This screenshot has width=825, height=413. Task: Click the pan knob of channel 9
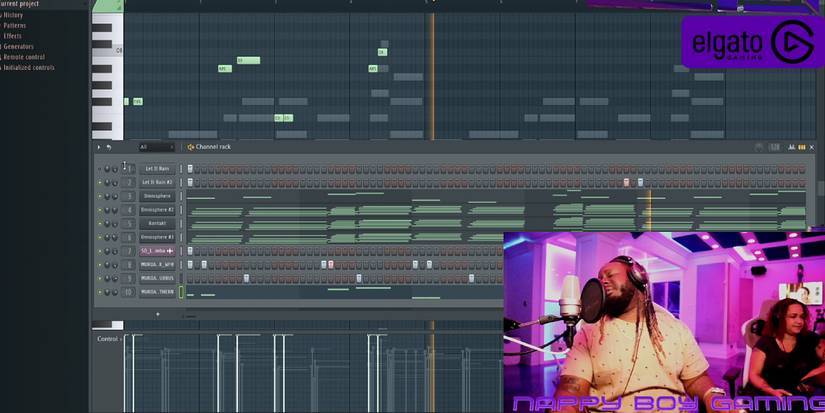107,279
